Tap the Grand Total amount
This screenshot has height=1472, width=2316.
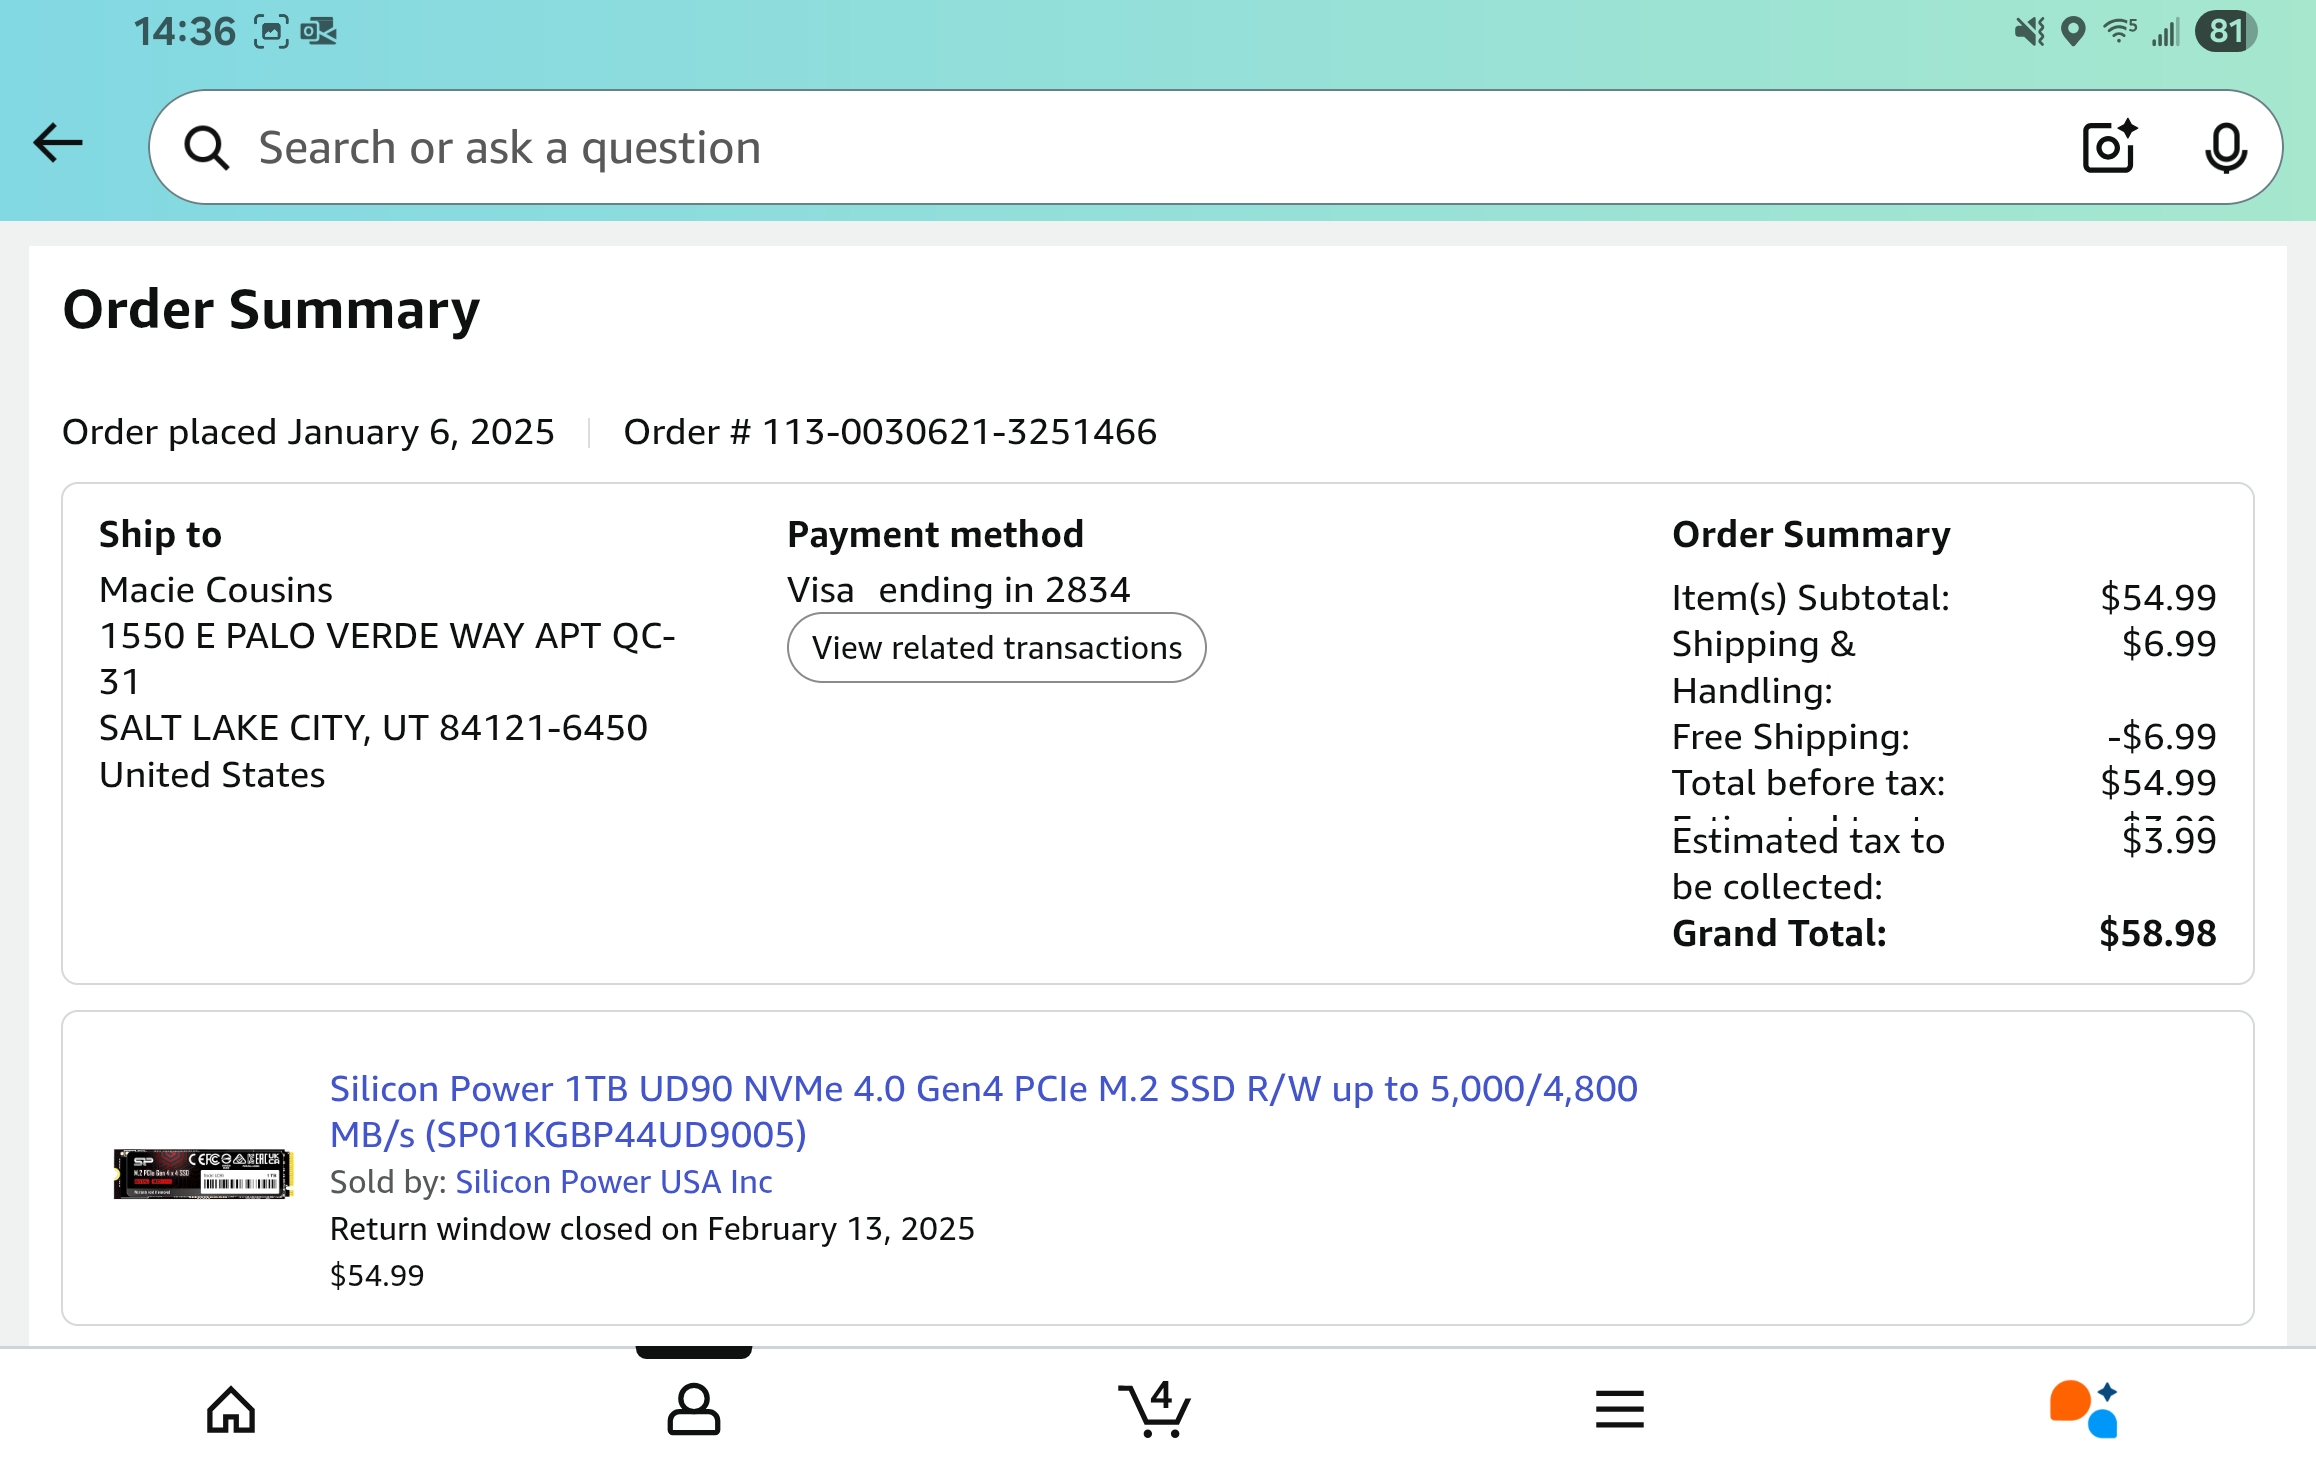coord(2157,933)
